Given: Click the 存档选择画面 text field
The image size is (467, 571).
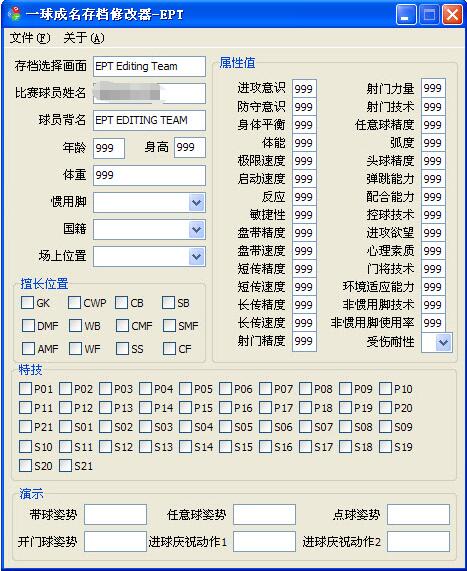Looking at the screenshot, I should click(x=149, y=66).
